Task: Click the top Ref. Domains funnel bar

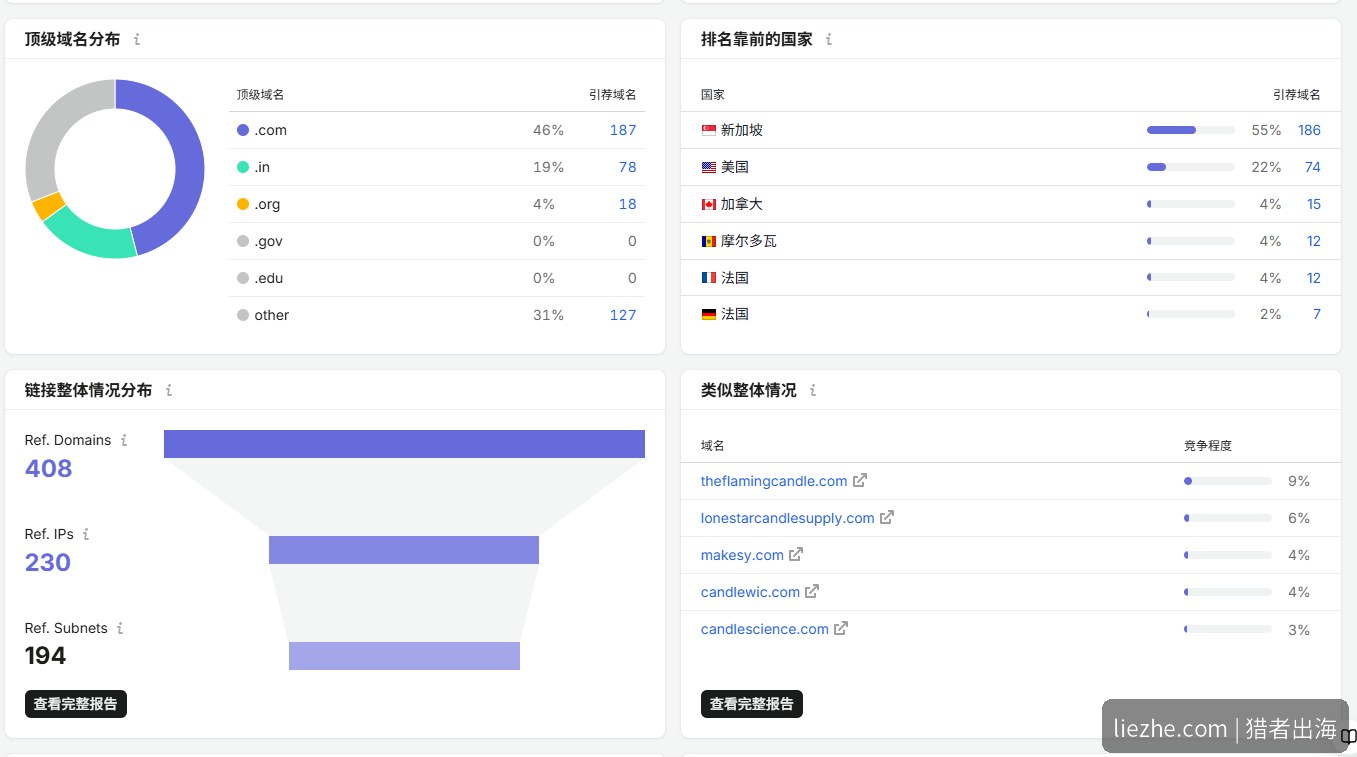Action: tap(404, 444)
